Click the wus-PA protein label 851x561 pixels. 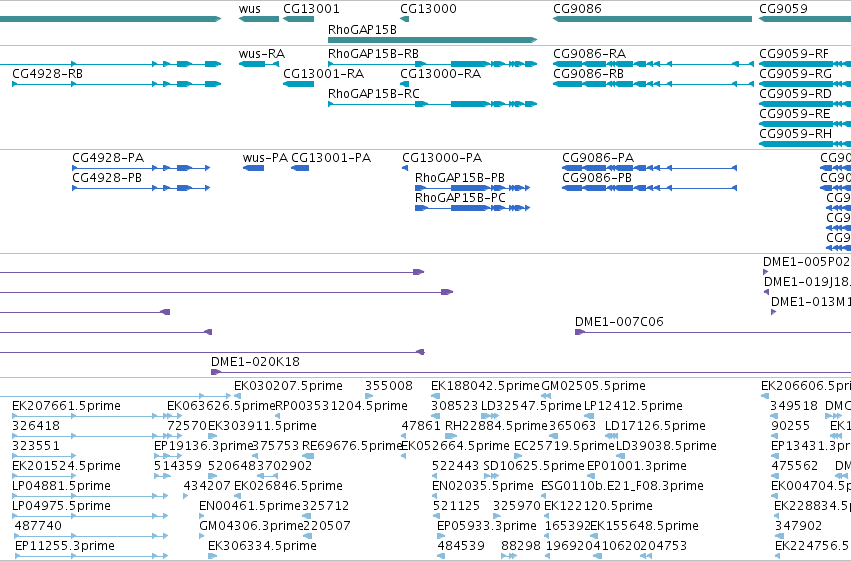(x=265, y=158)
